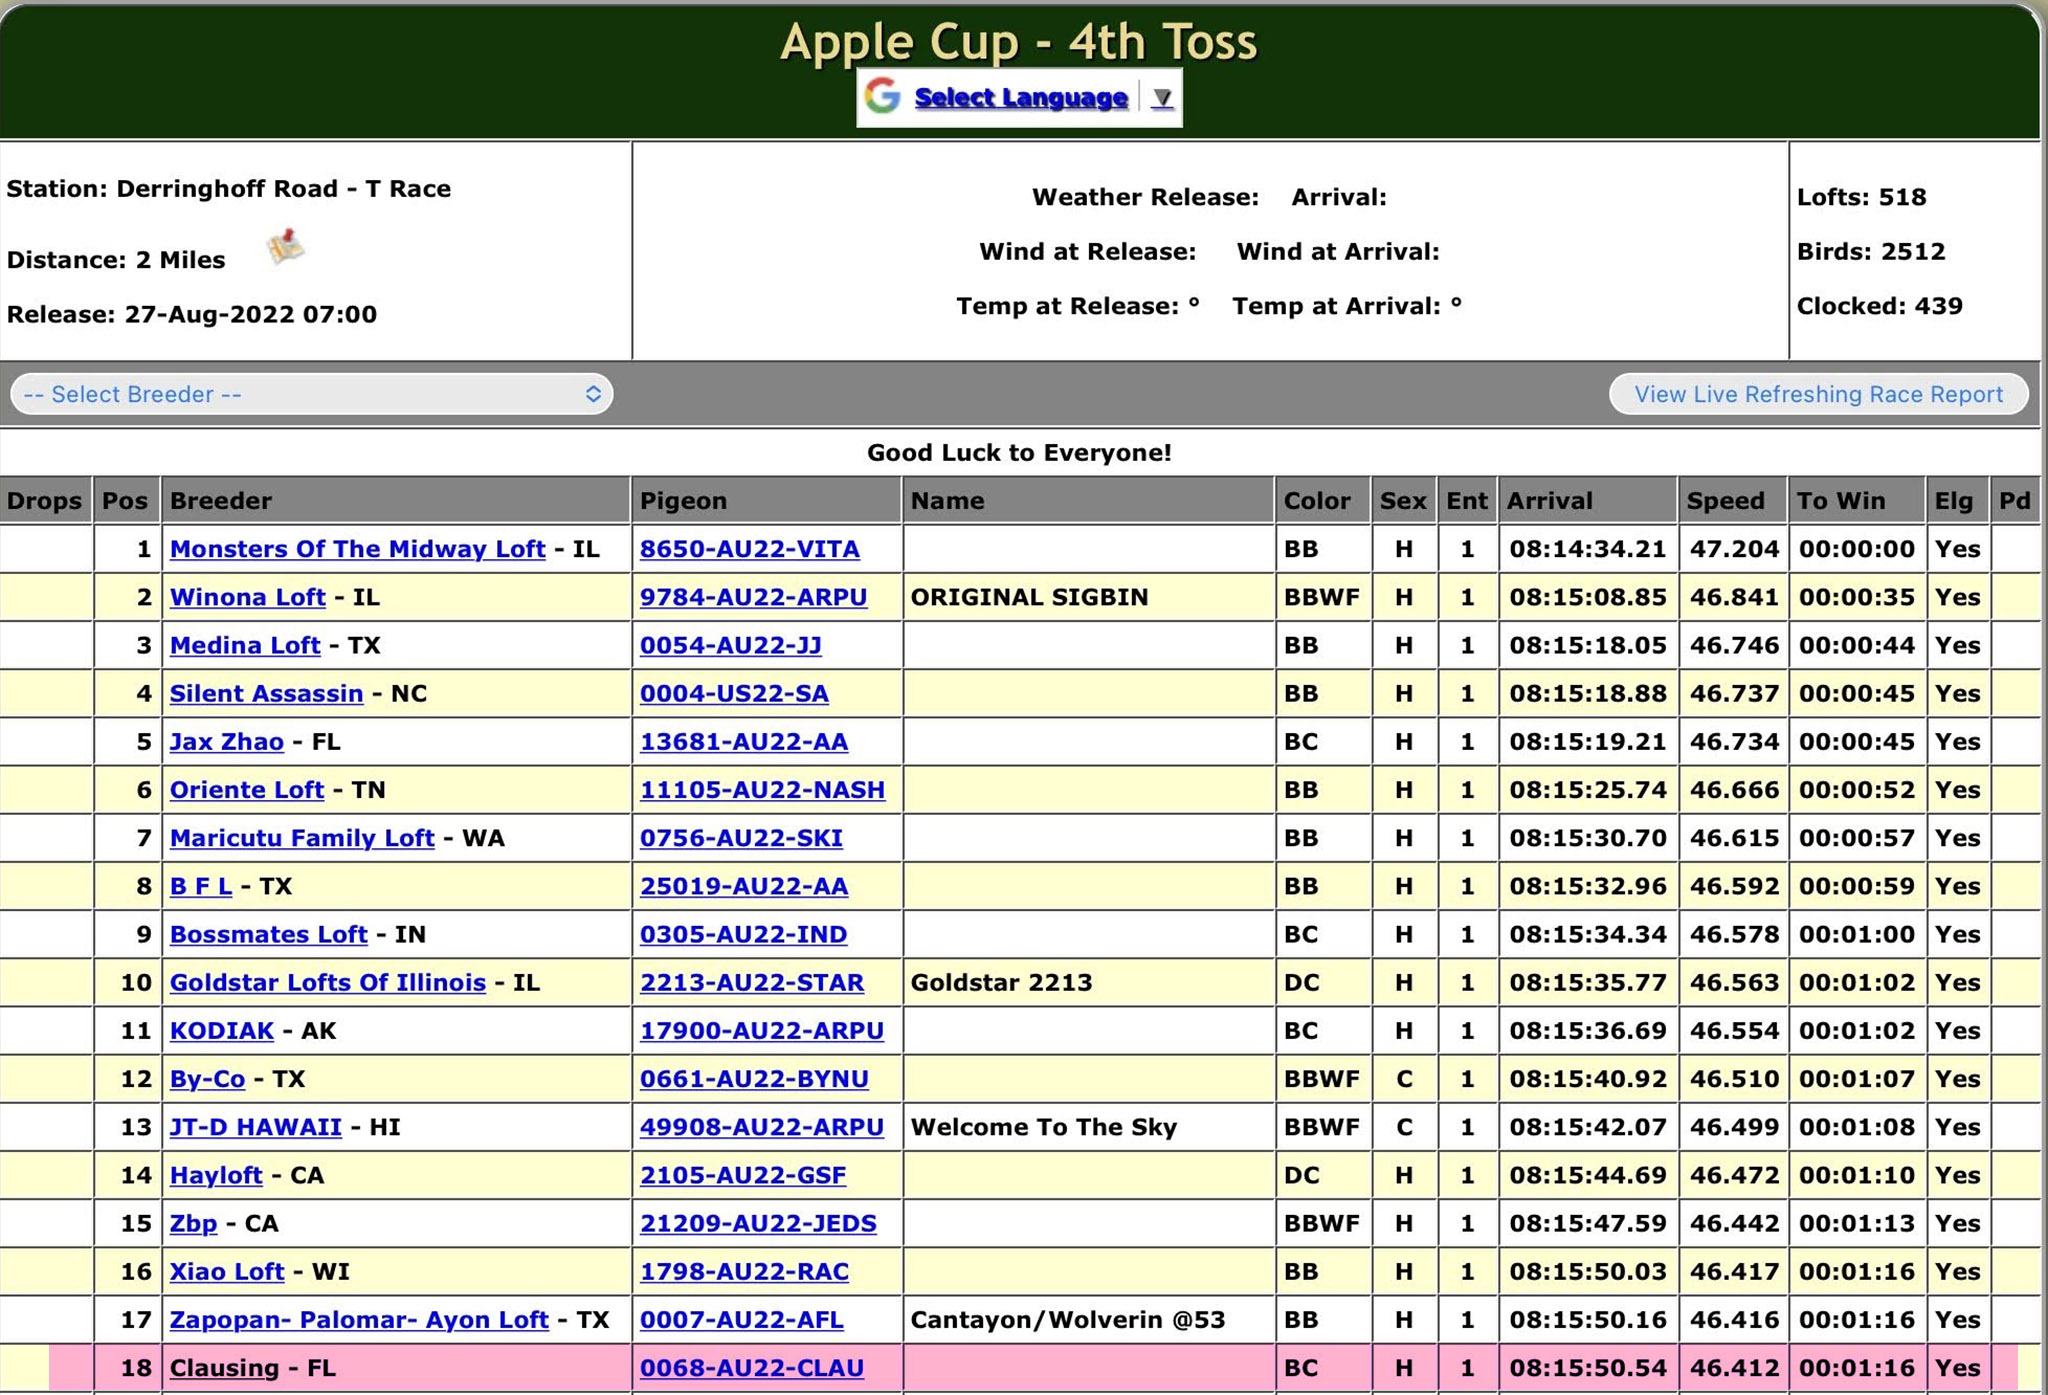The height and width of the screenshot is (1395, 2048).
Task: Click the Google logo icon
Action: tap(882, 97)
